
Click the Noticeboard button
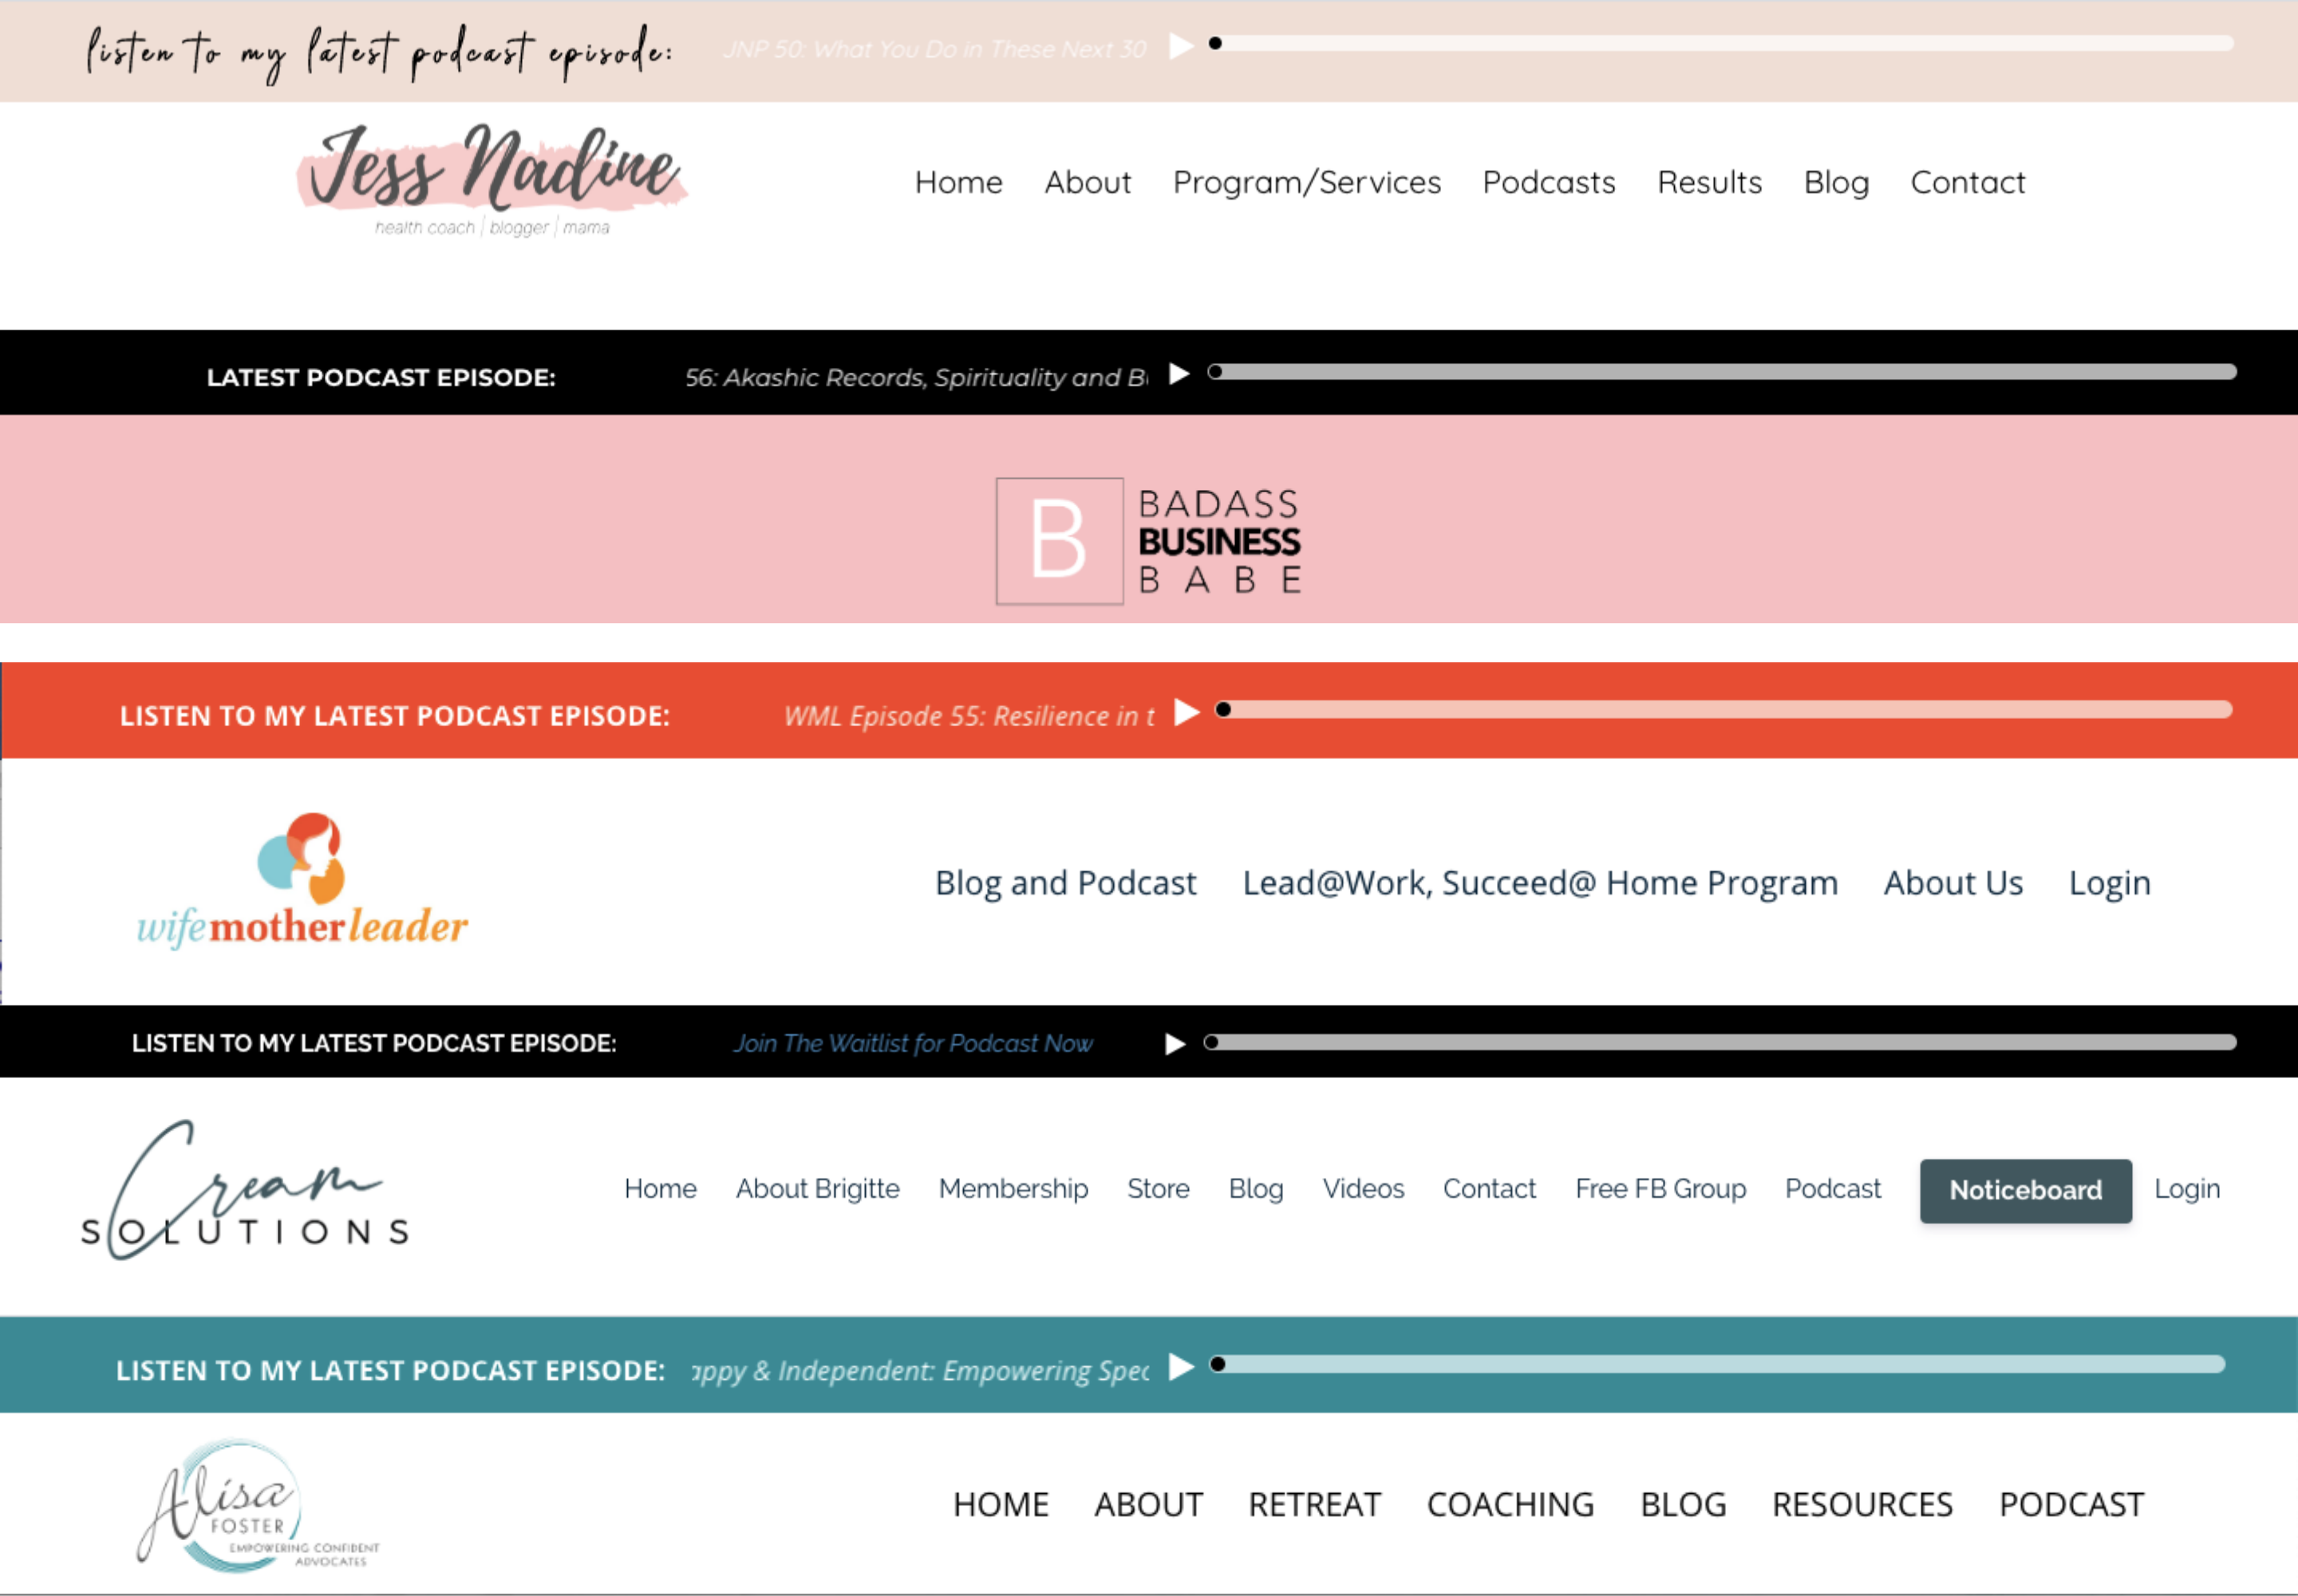click(2026, 1191)
